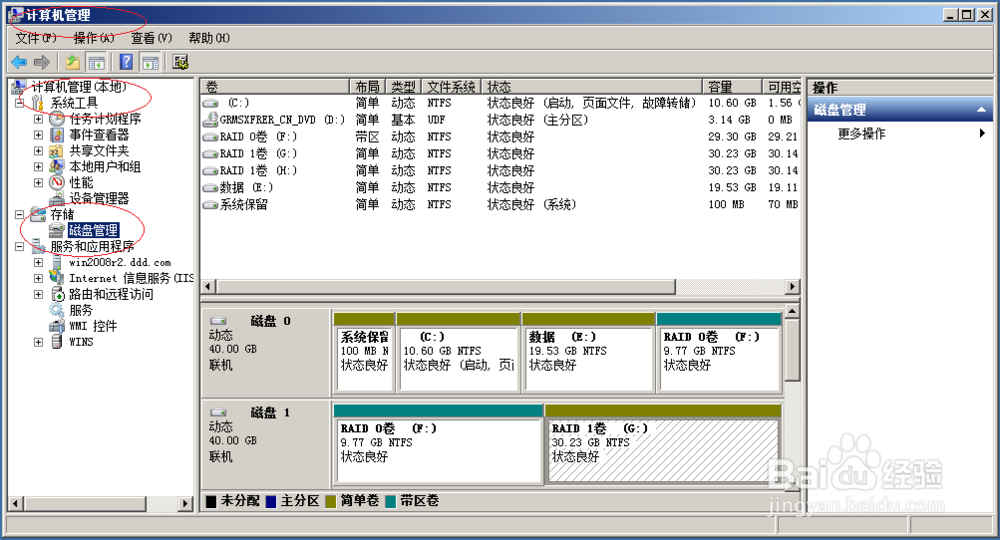This screenshot has height=540, width=1000.
Task: Click the 磁盘 0 disk icon
Action: [x=219, y=321]
